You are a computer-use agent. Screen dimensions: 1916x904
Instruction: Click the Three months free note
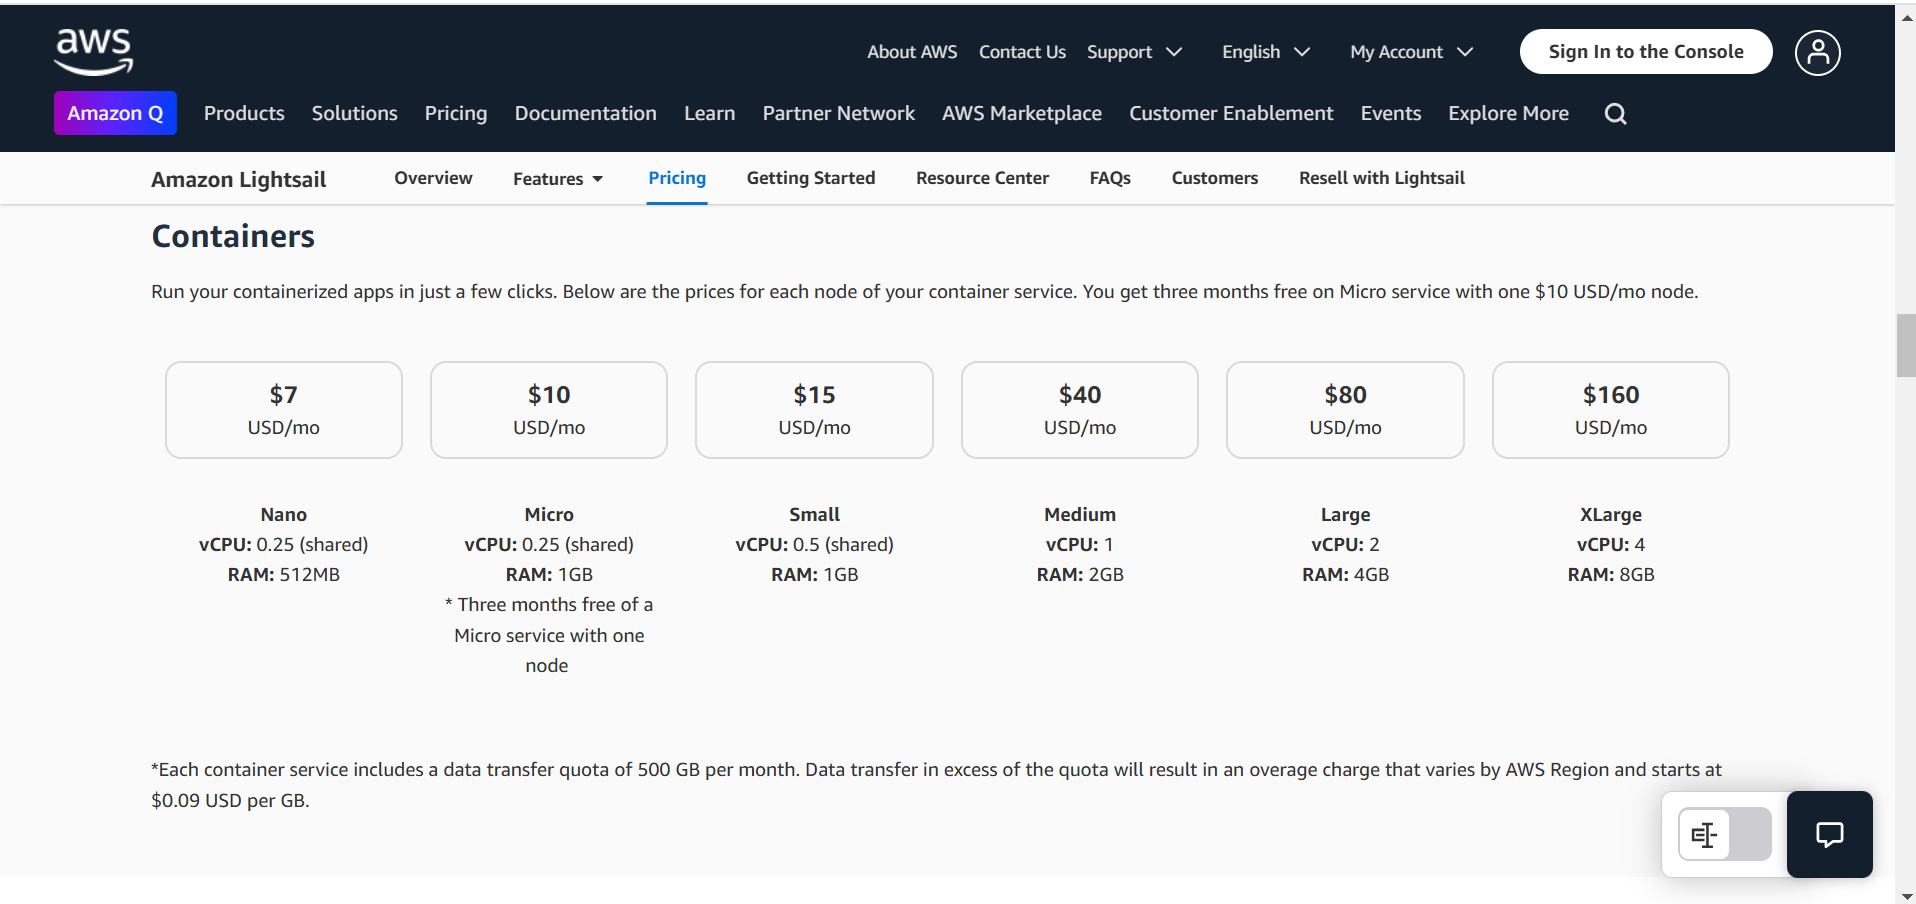tap(549, 635)
